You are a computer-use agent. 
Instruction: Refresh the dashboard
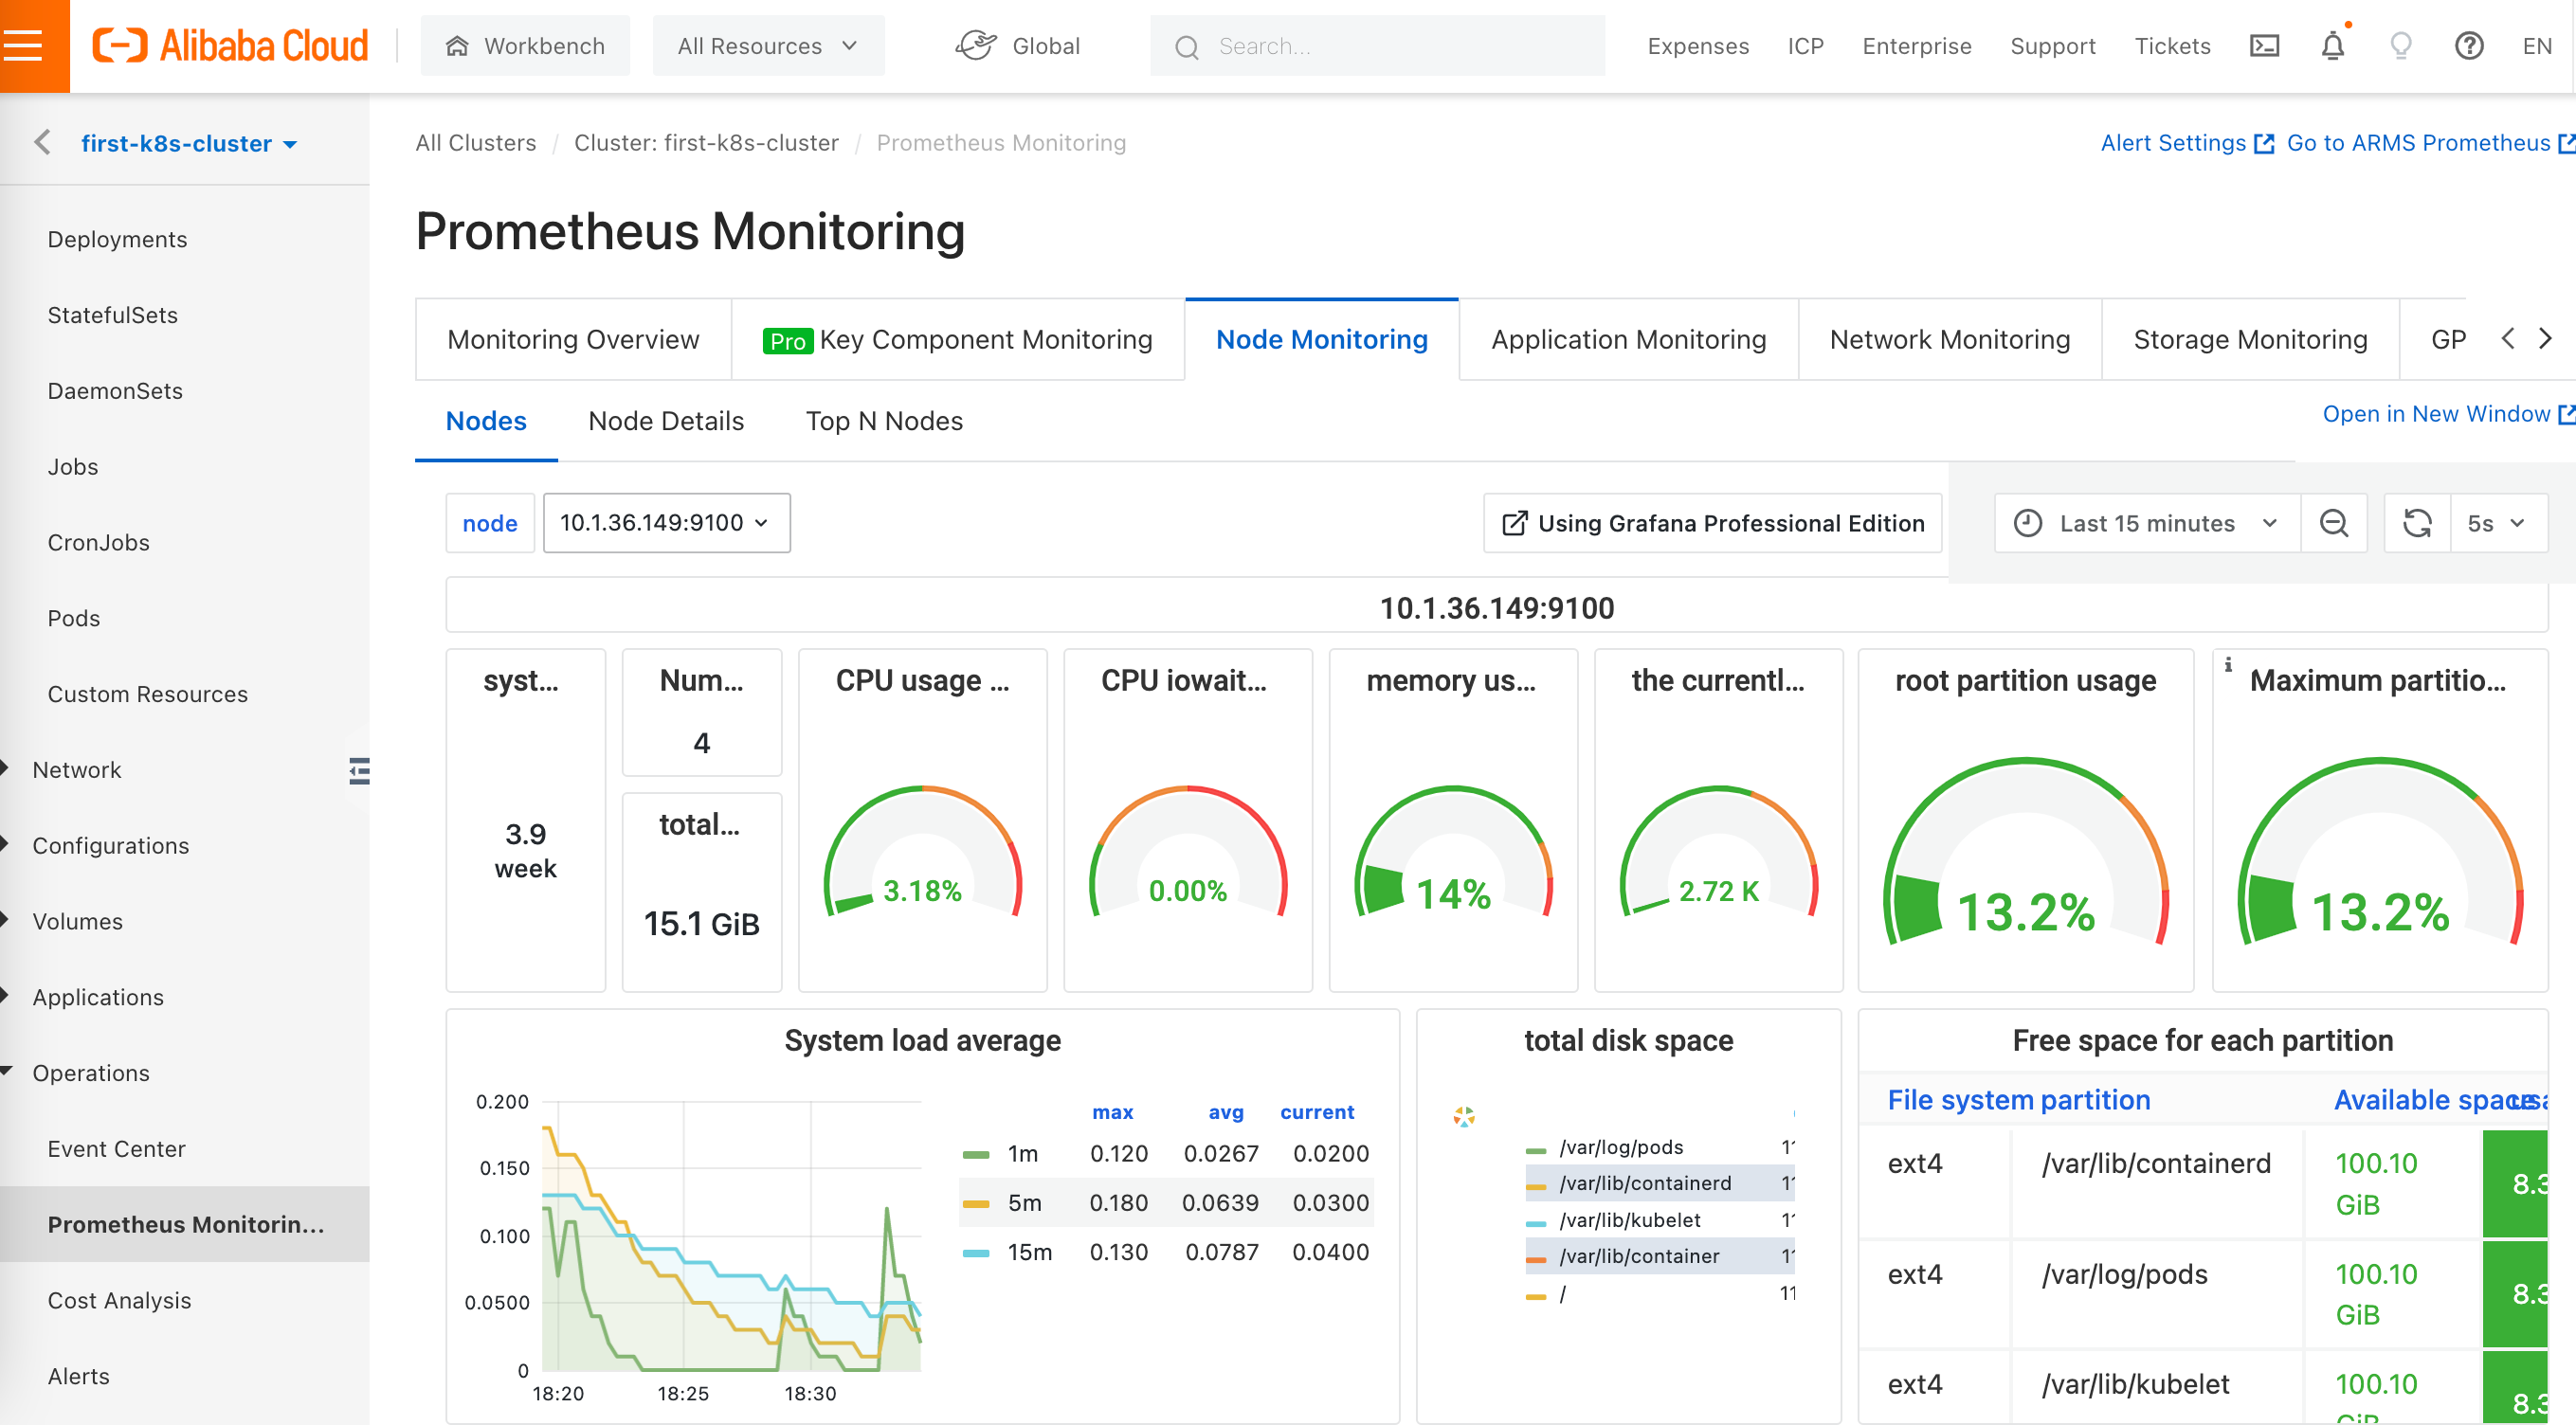coord(2416,523)
